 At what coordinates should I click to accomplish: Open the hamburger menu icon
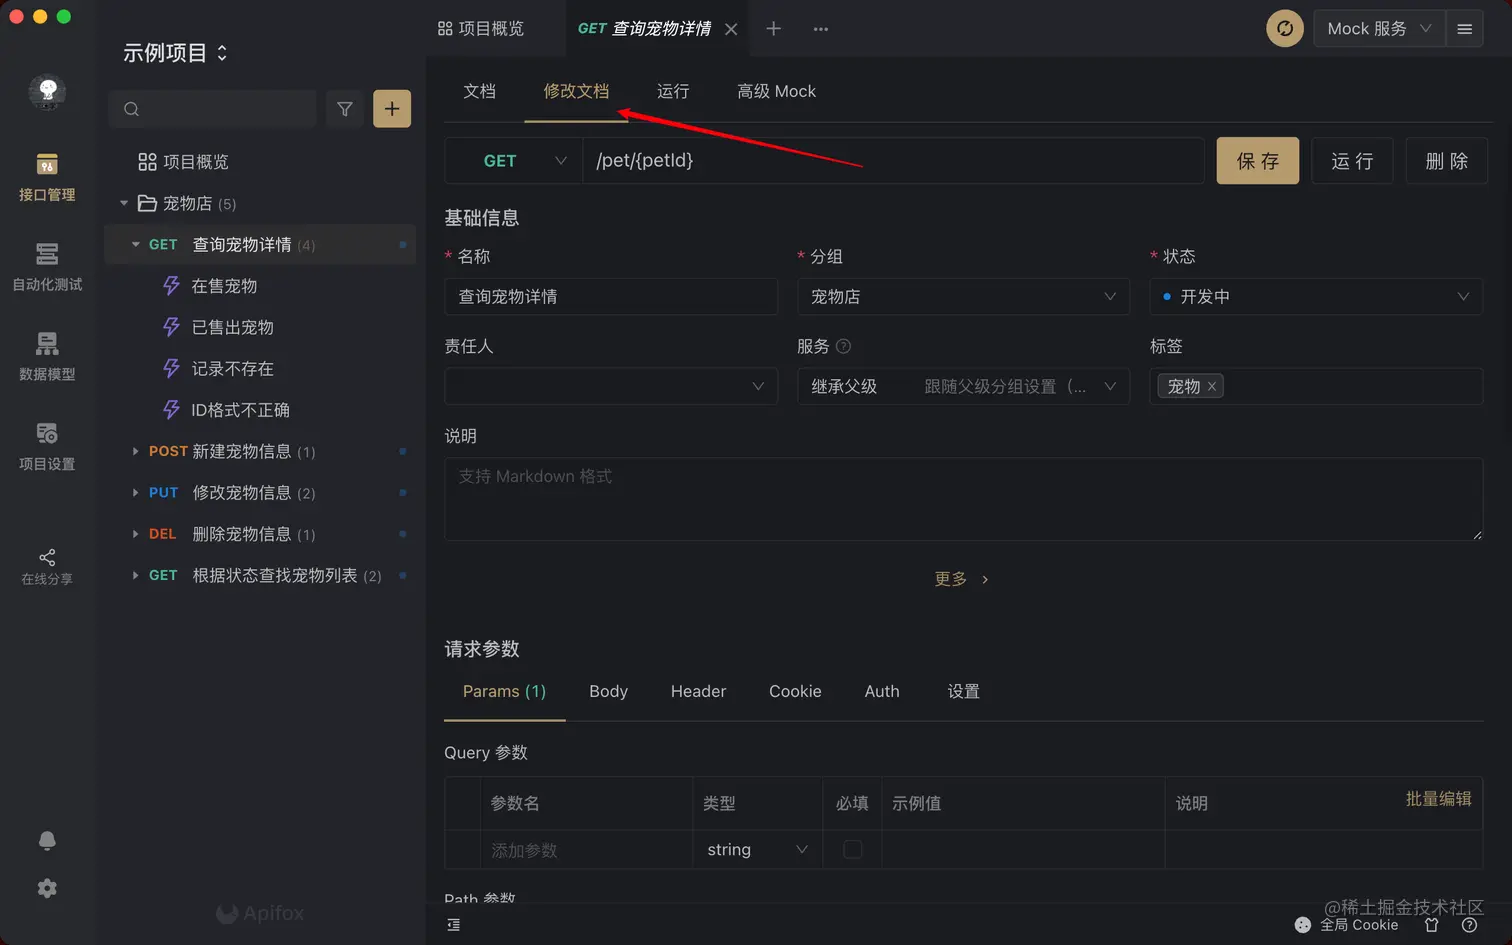click(x=1465, y=29)
